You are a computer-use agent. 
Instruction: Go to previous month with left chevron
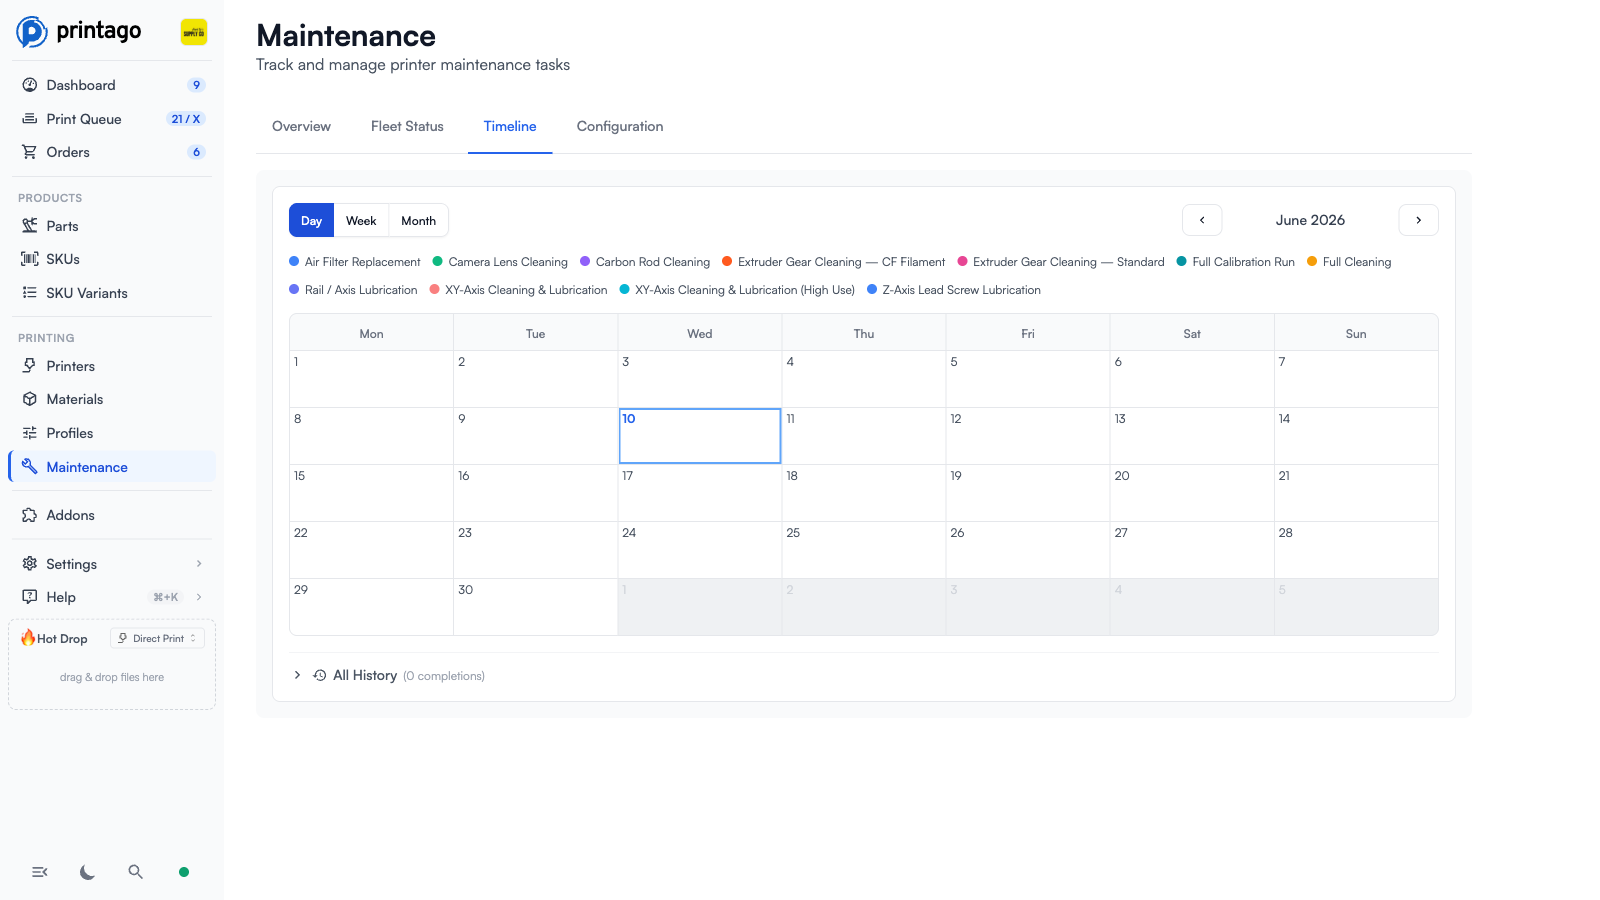pos(1202,220)
